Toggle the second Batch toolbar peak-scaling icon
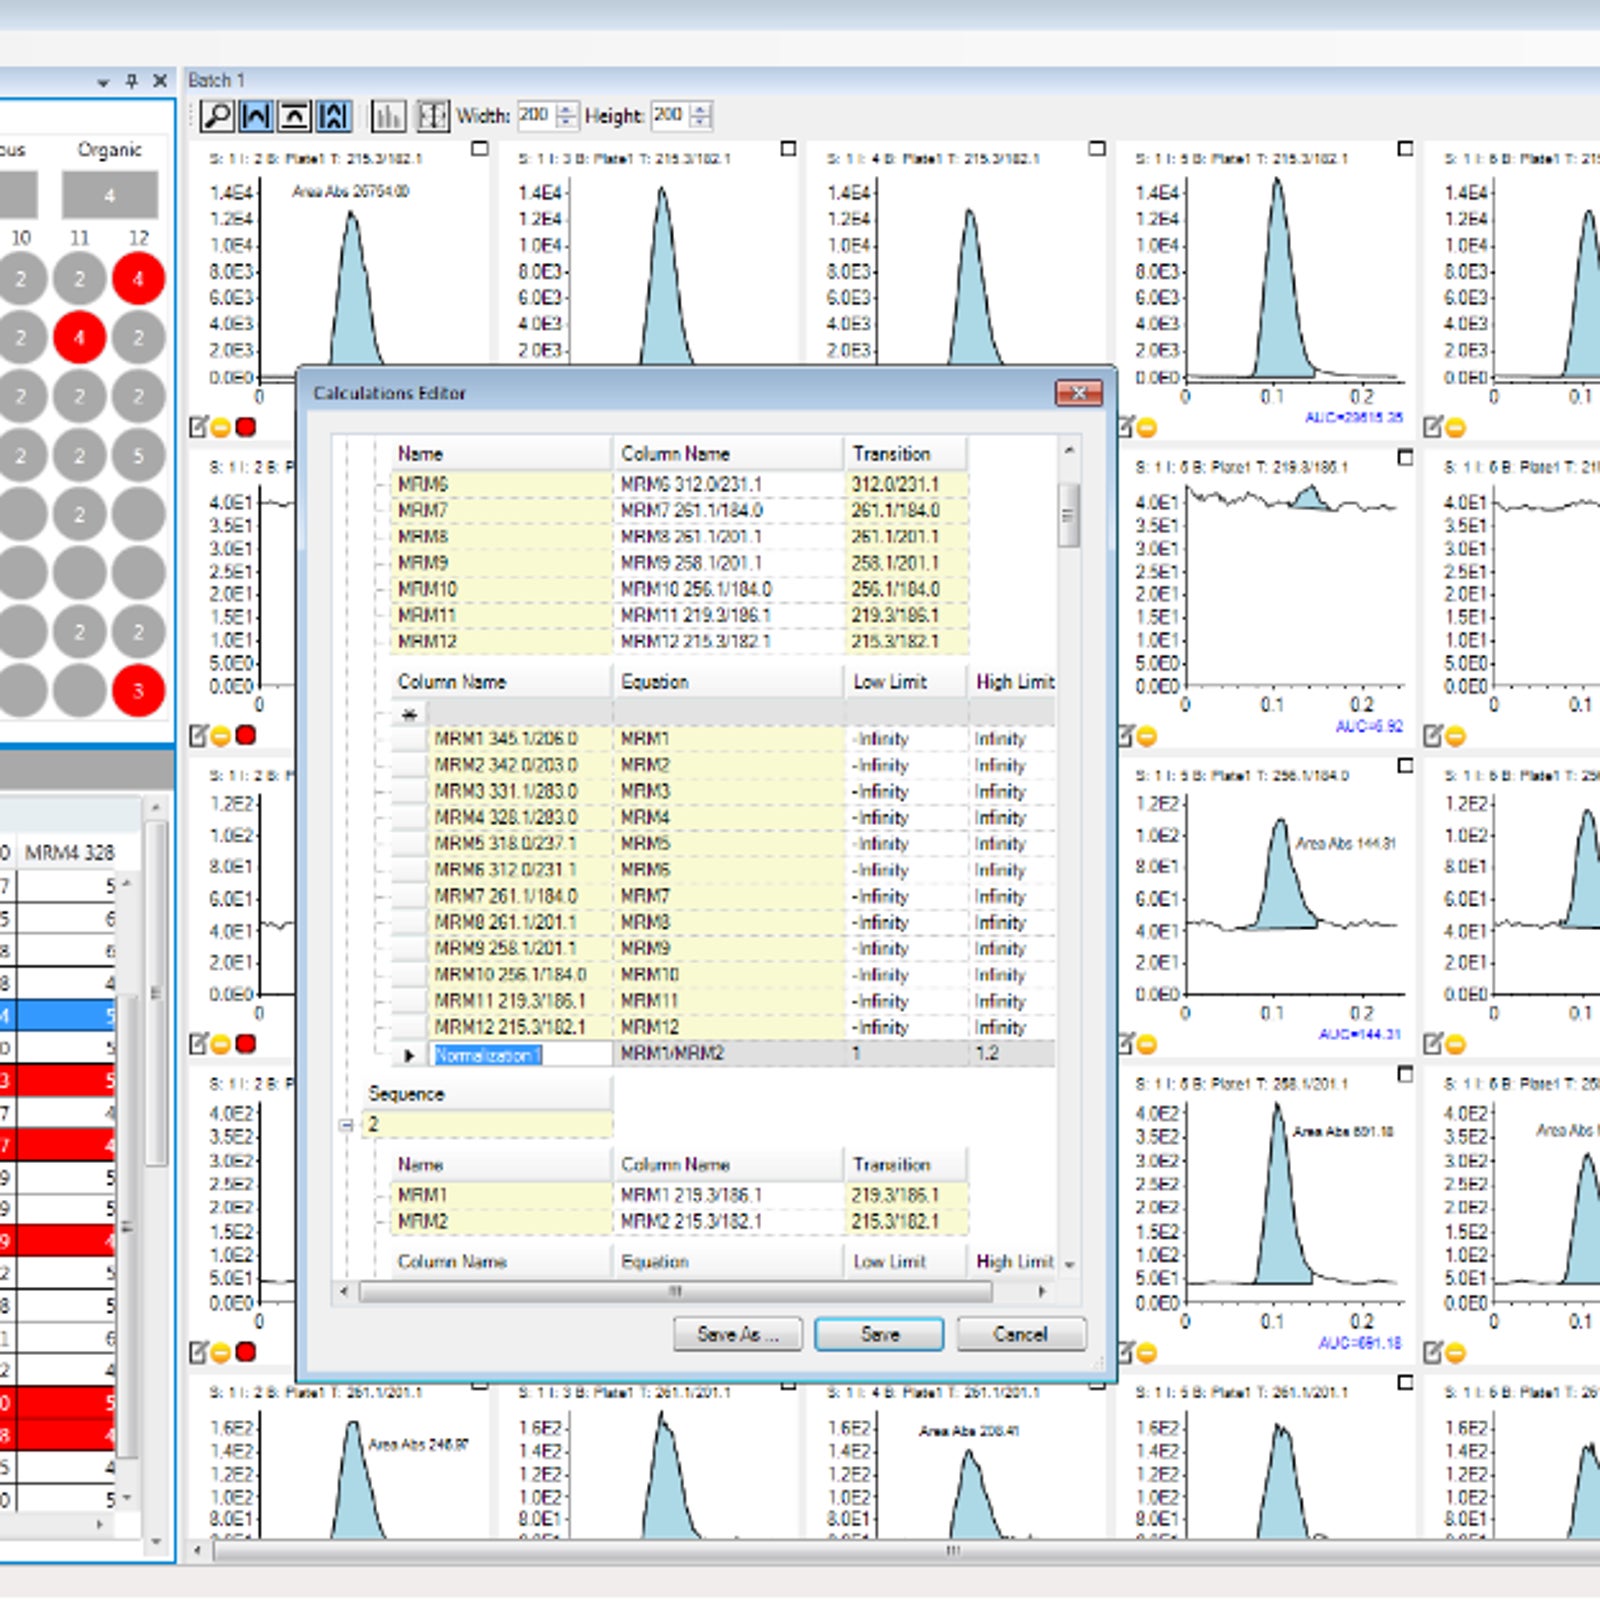The width and height of the screenshot is (1600, 1600). pyautogui.click(x=256, y=116)
